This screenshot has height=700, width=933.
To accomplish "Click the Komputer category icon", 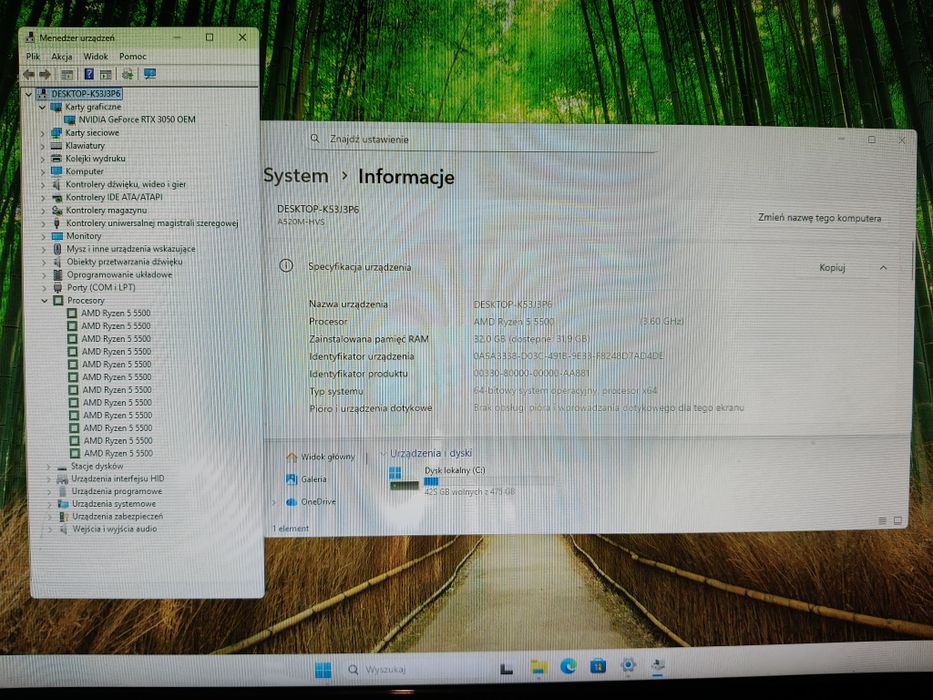I will click(57, 171).
